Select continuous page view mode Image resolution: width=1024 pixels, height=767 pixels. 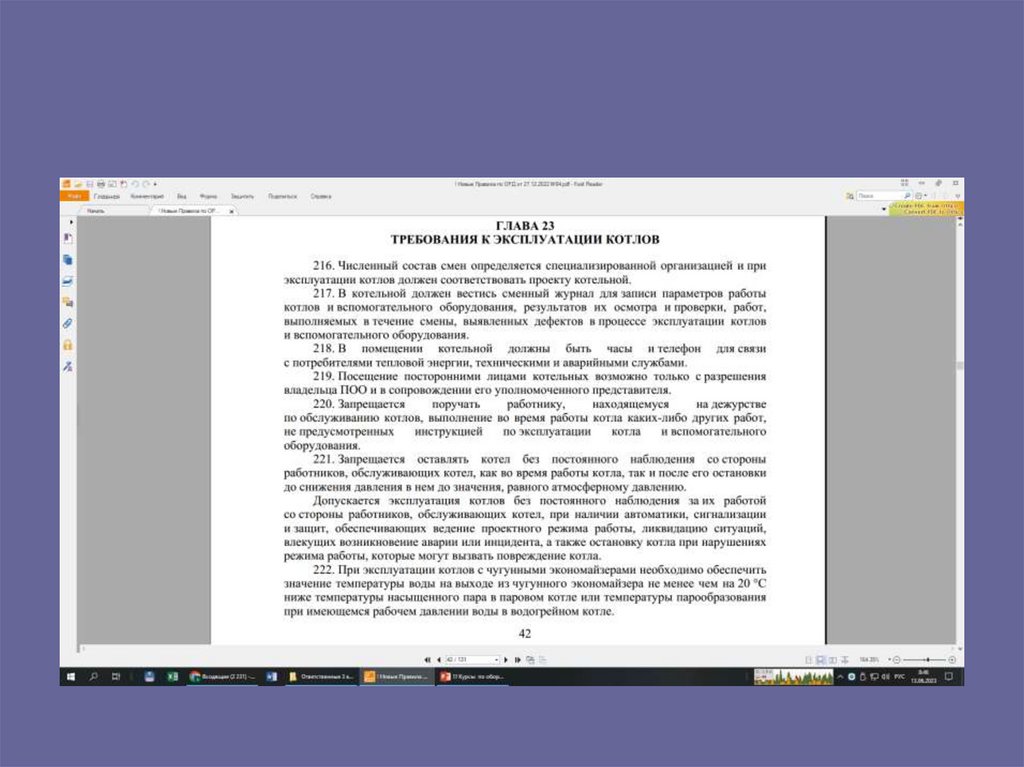point(821,660)
